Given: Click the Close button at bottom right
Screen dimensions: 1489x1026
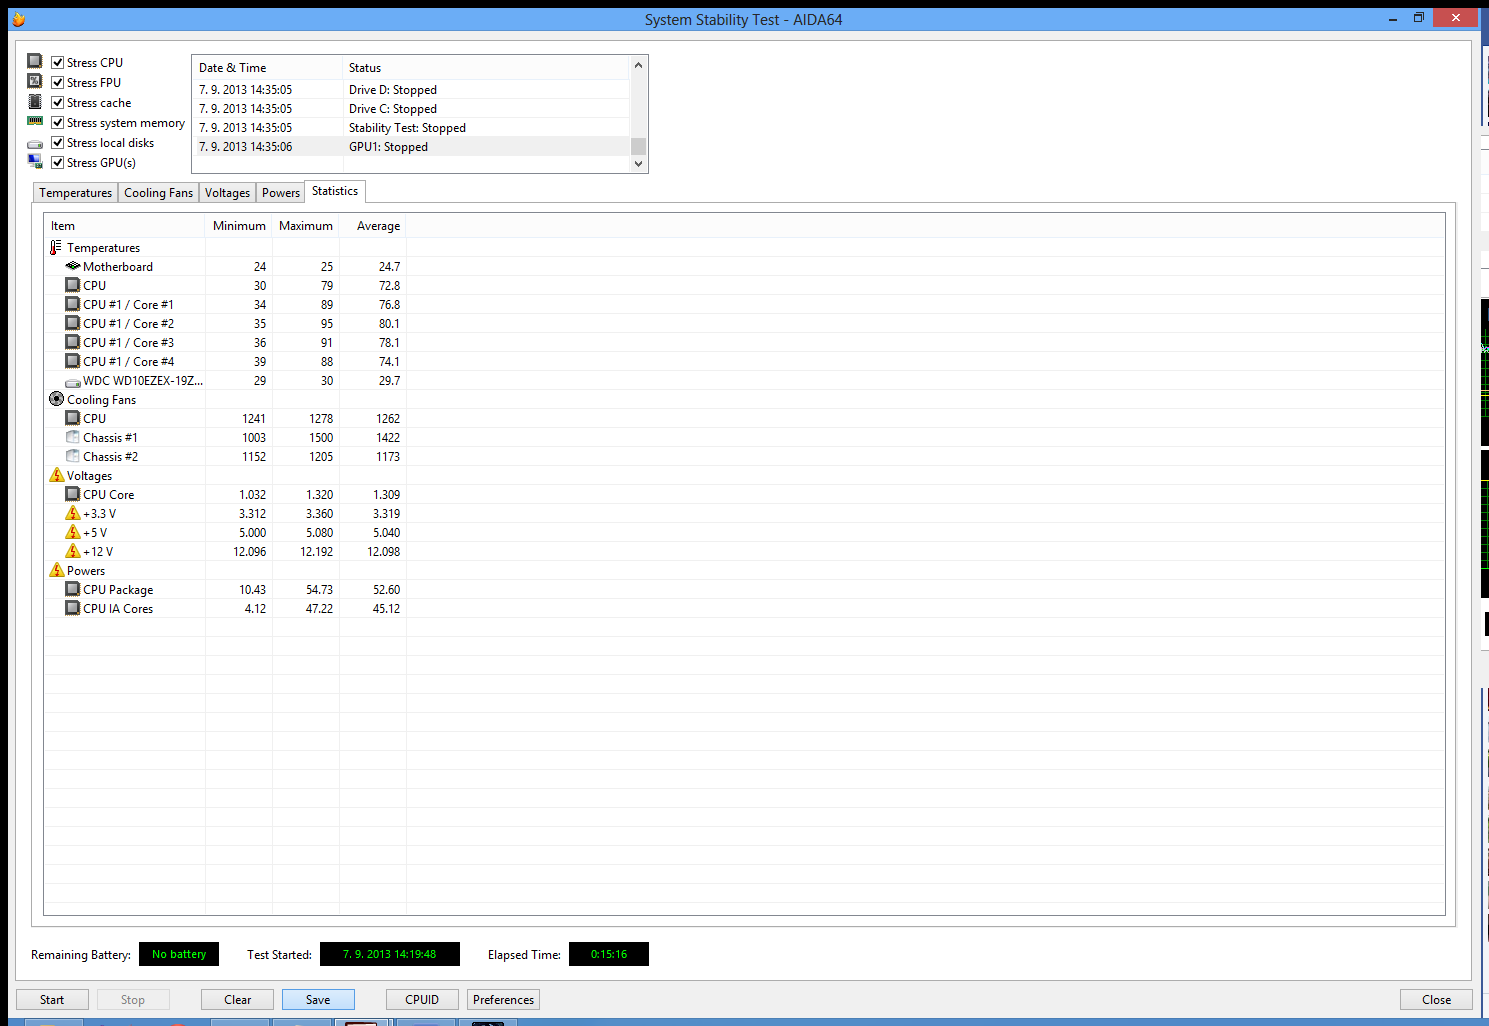Looking at the screenshot, I should coord(1436,999).
